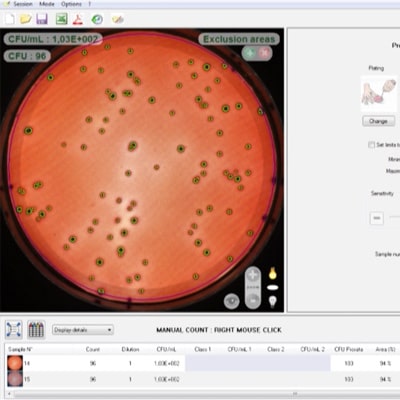Image resolution: width=400 pixels, height=400 pixels.
Task: Zoom out on the plate image
Action: click(253, 300)
